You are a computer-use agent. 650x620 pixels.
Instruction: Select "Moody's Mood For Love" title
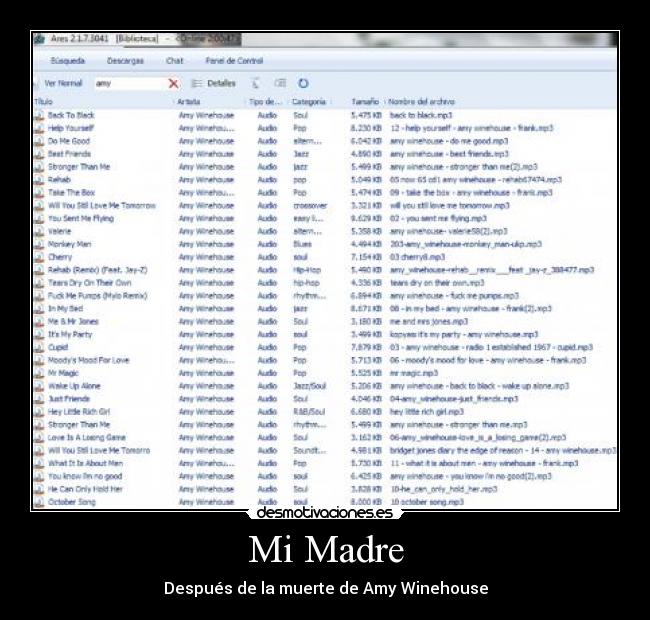tap(88, 361)
